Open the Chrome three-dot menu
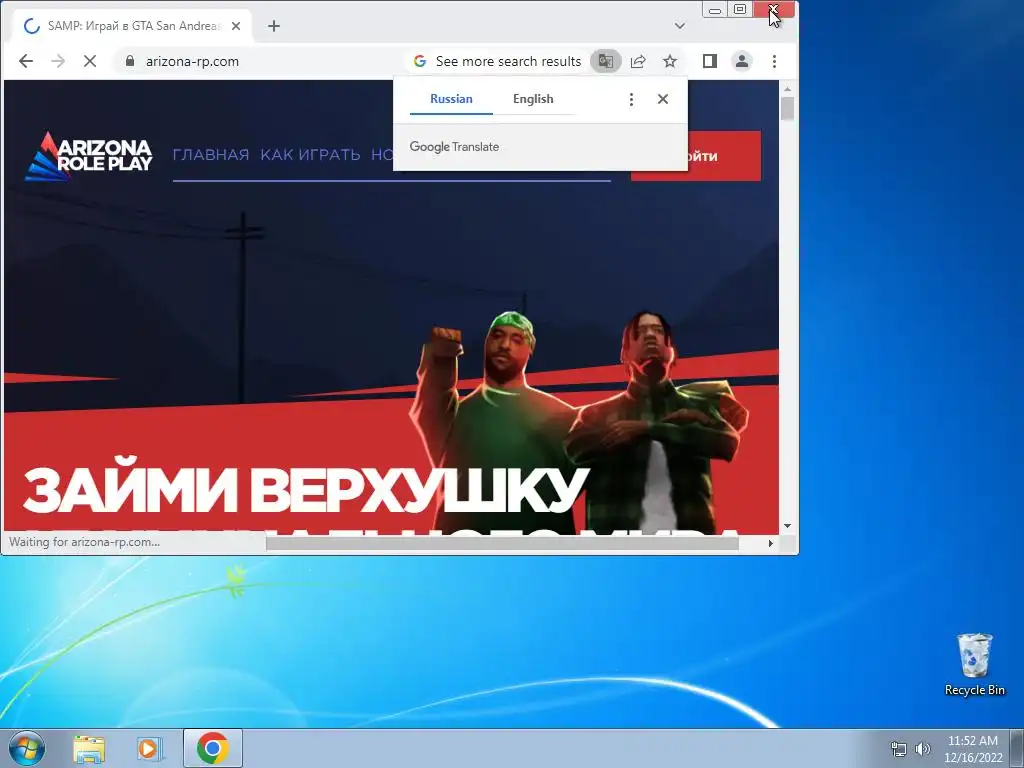 coord(775,61)
